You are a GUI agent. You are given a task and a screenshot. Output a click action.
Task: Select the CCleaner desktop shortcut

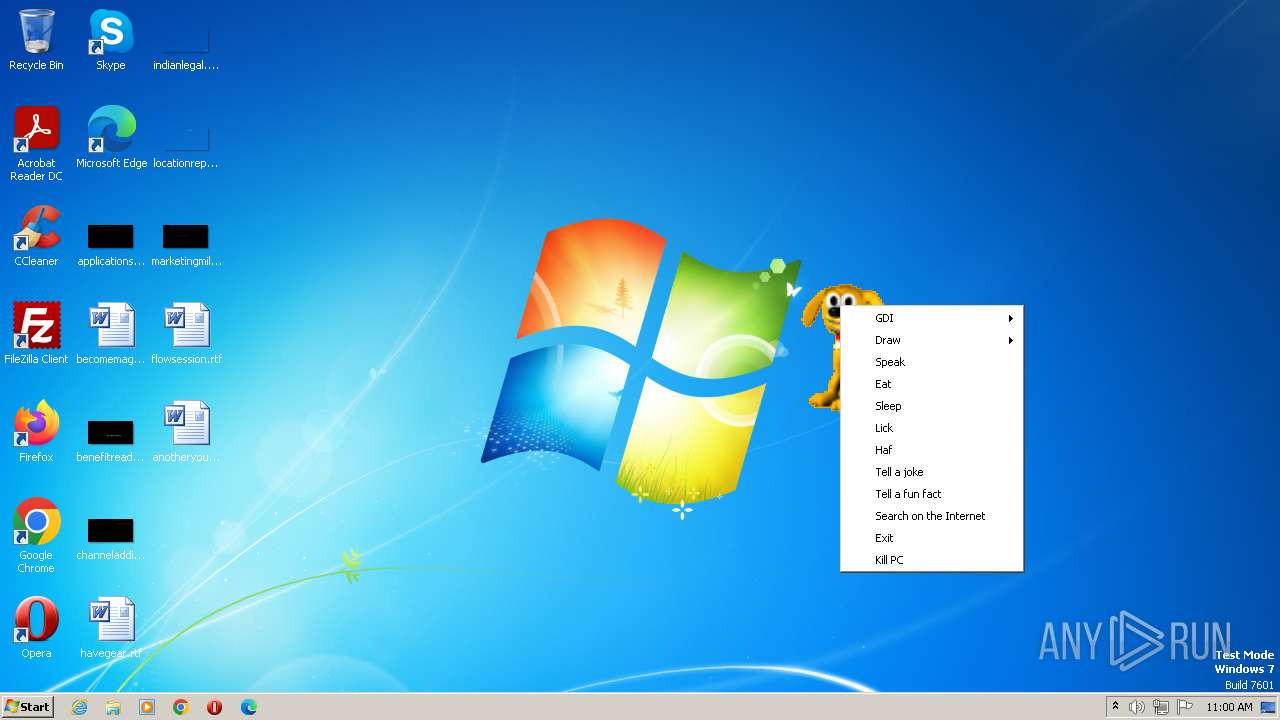coord(36,236)
